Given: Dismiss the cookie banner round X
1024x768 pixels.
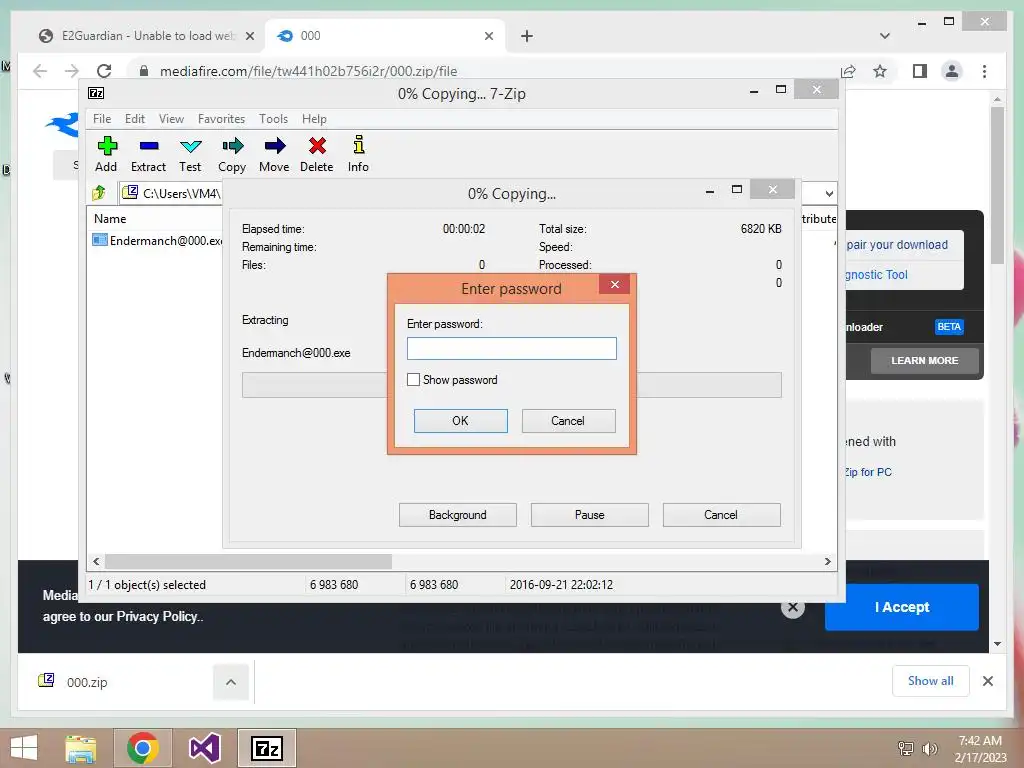Looking at the screenshot, I should click(793, 607).
